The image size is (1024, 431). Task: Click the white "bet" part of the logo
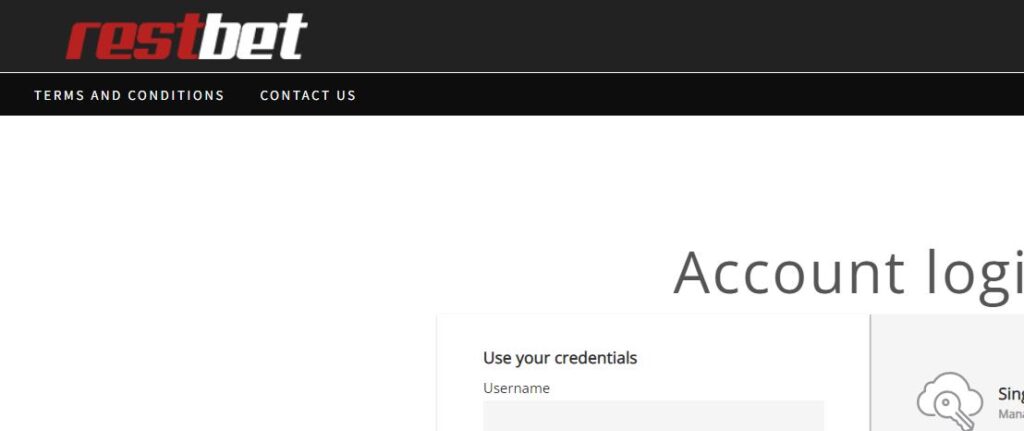pyautogui.click(x=253, y=37)
